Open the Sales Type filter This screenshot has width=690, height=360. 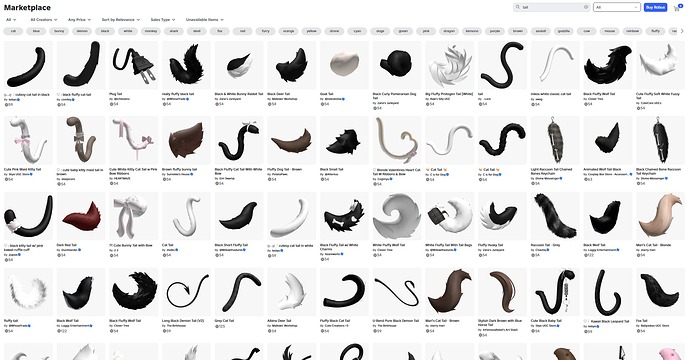point(162,19)
